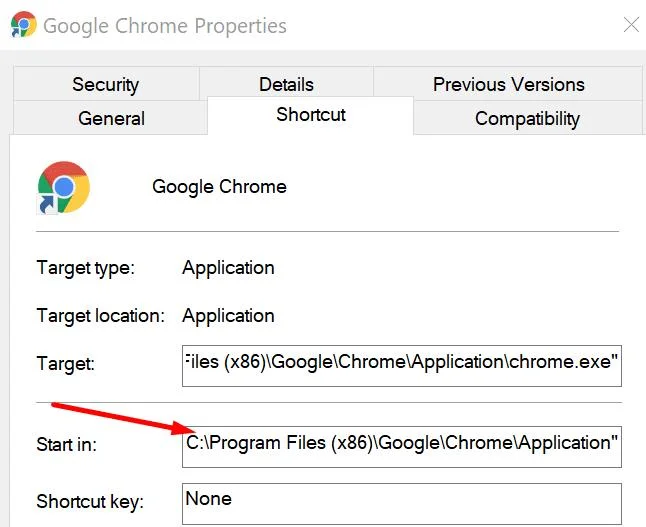646x527 pixels.
Task: Click the large Chrome shortcut icon
Action: pyautogui.click(x=63, y=187)
